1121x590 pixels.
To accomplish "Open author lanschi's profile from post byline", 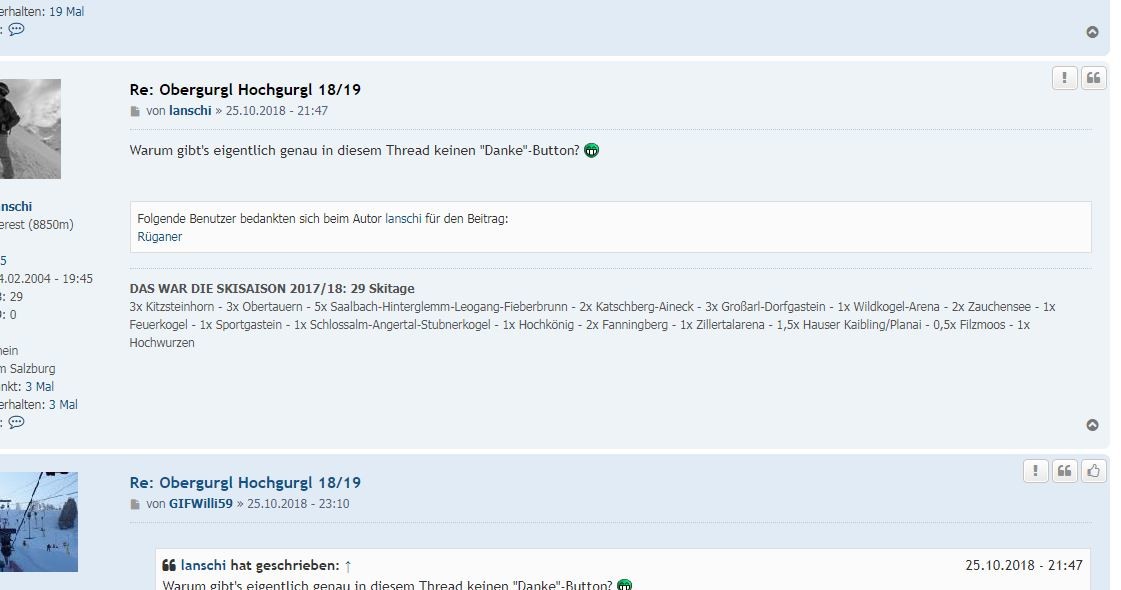I will 189,111.
